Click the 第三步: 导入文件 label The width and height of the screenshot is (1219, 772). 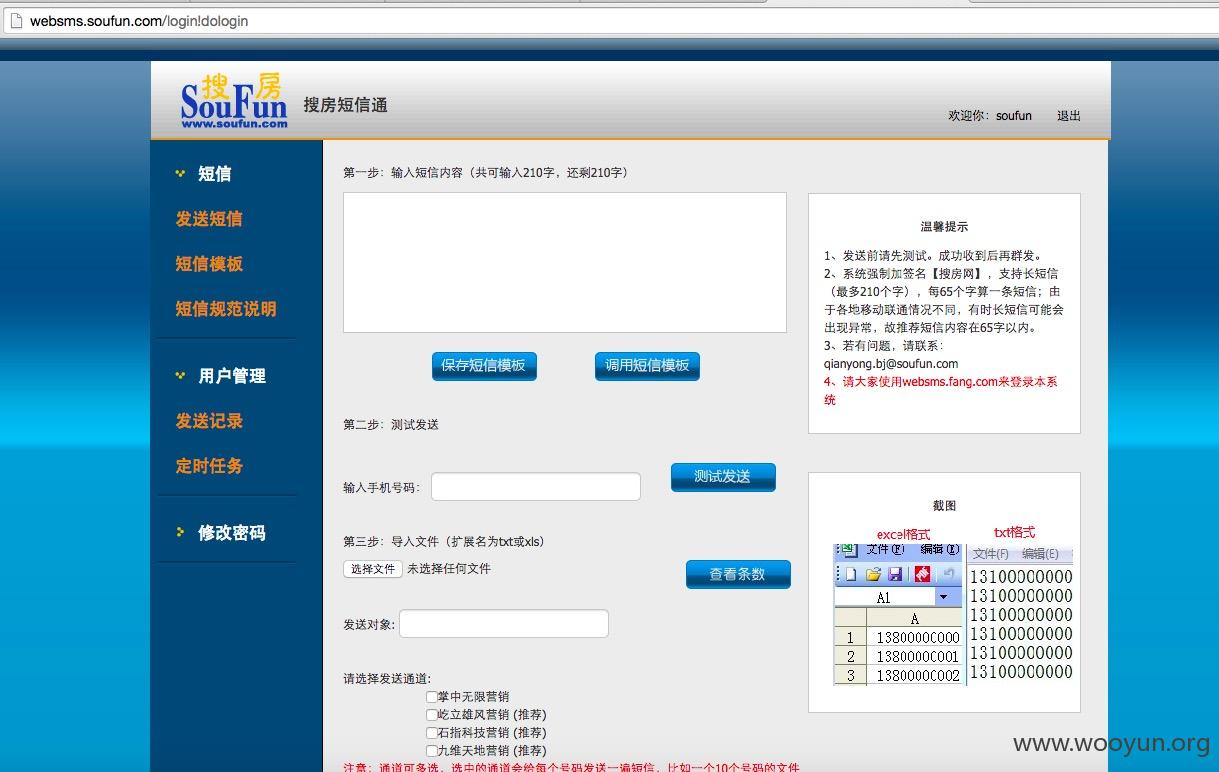click(444, 542)
